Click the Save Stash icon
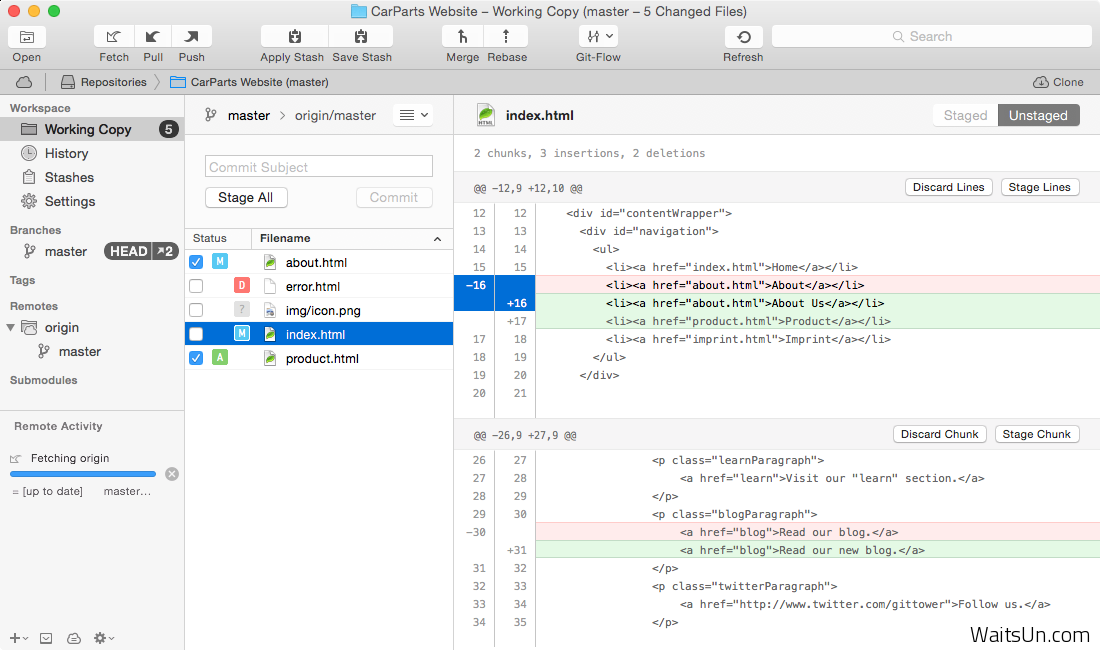The width and height of the screenshot is (1100, 650). (x=362, y=37)
